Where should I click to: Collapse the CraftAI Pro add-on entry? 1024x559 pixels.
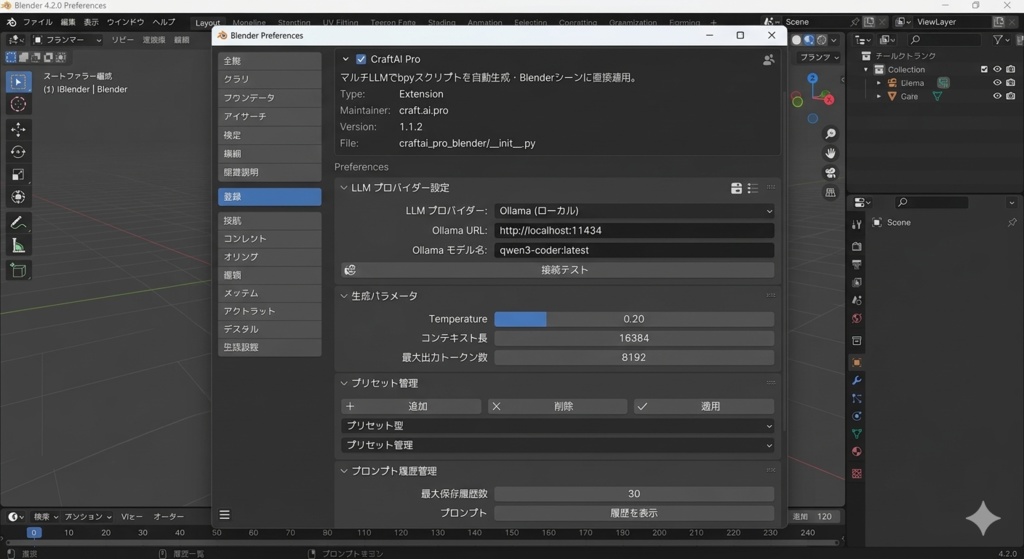[x=345, y=59]
